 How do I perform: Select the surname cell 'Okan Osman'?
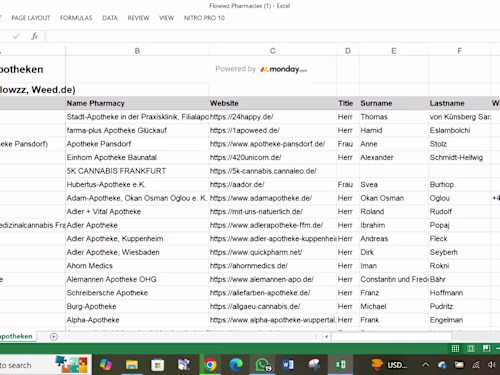394,198
